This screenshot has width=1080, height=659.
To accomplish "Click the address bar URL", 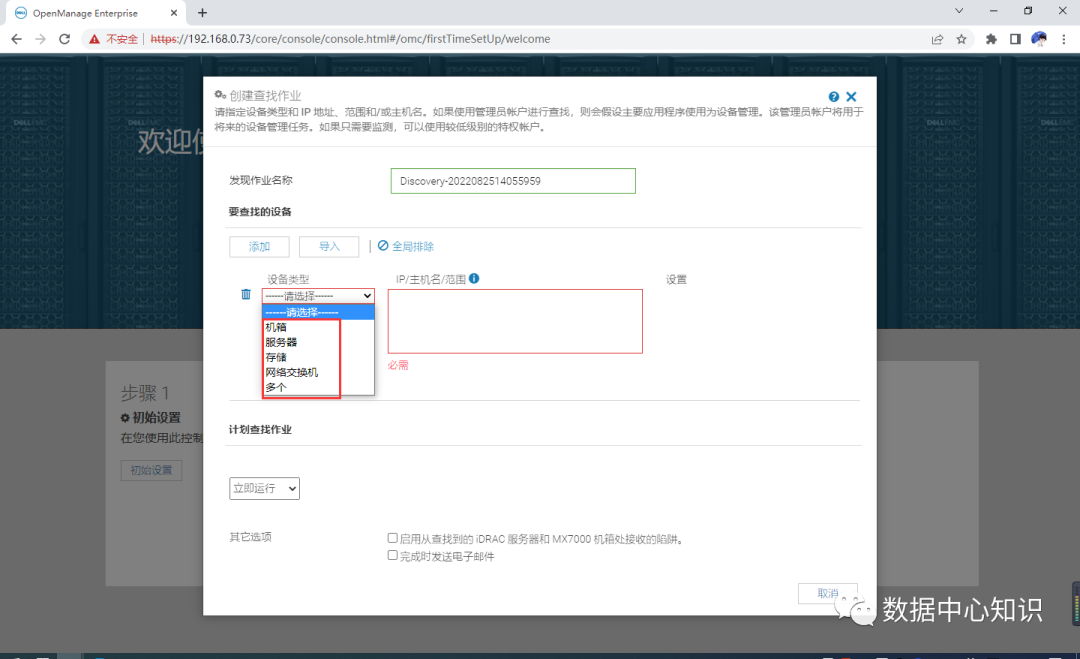I will click(x=350, y=39).
